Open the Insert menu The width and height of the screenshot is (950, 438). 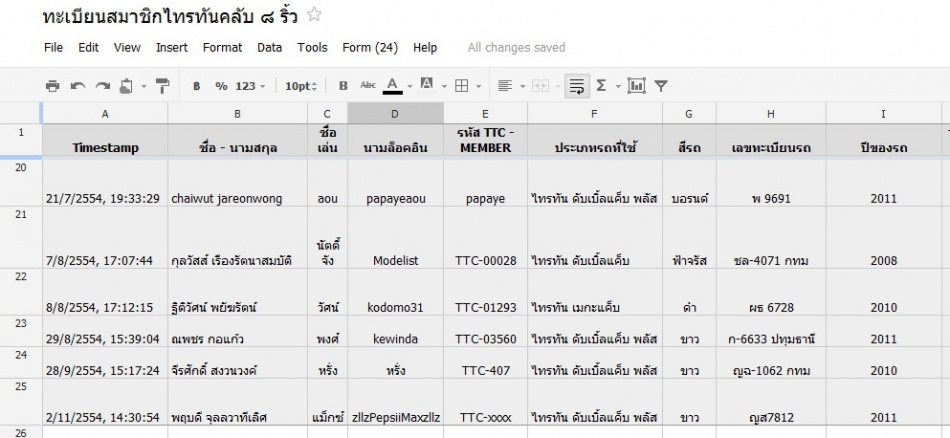click(x=172, y=47)
